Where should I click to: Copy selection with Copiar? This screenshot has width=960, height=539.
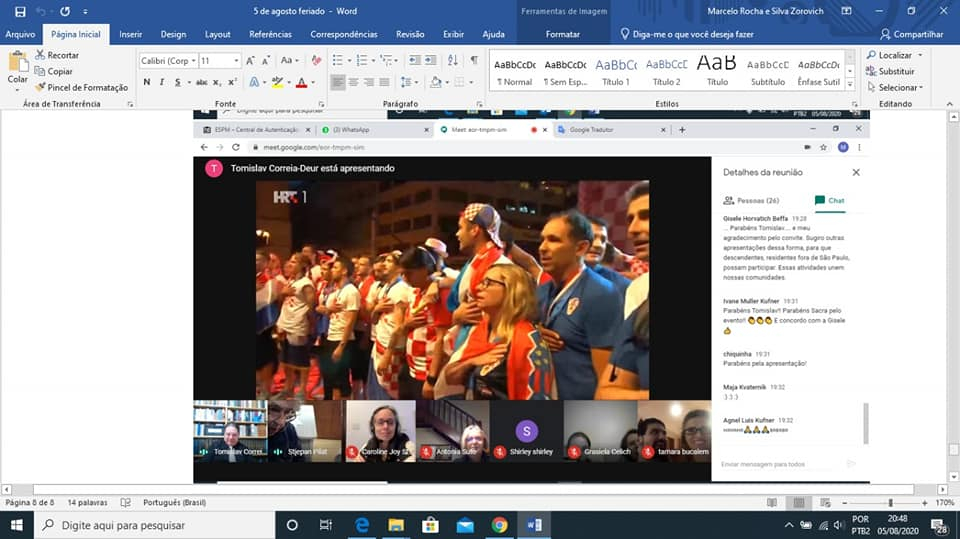[x=54, y=71]
